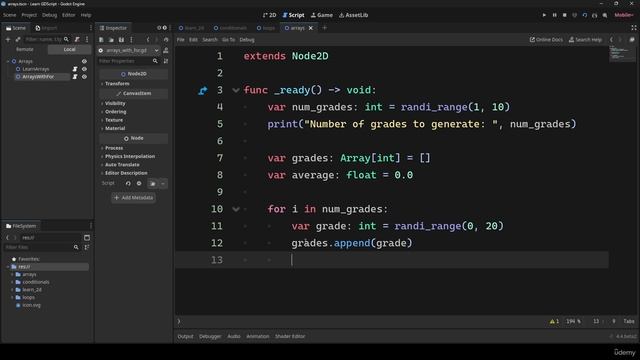Open the script editor Search menu
The image size is (640, 360).
210,40
